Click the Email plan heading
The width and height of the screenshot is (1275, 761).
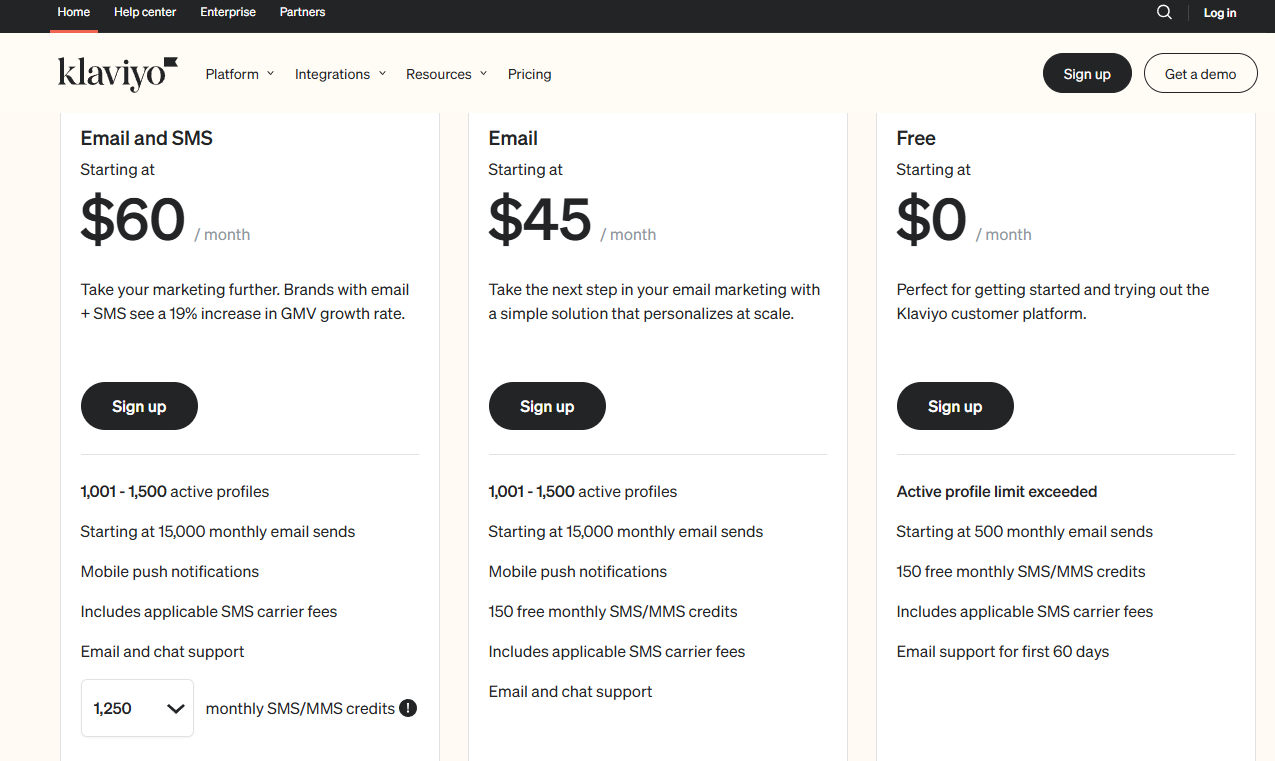pyautogui.click(x=513, y=138)
